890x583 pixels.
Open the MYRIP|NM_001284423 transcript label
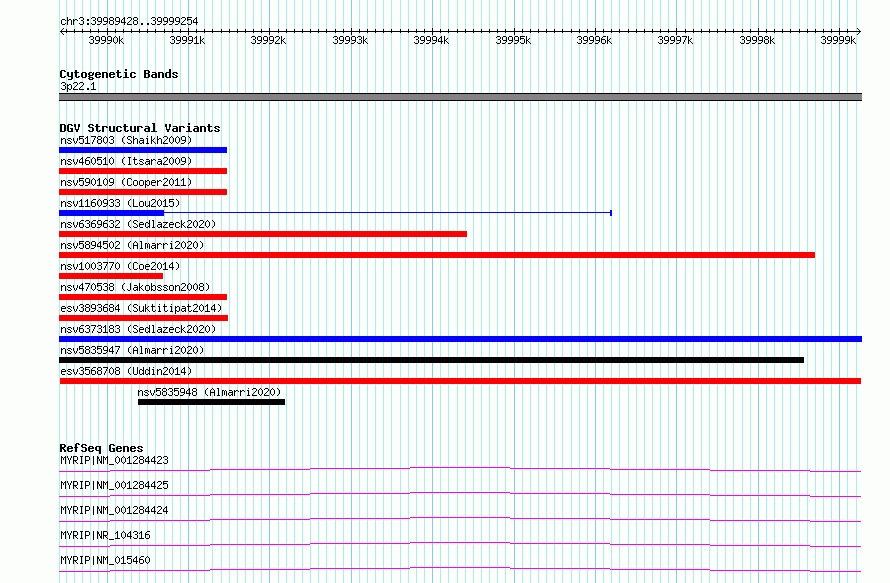[x=114, y=460]
